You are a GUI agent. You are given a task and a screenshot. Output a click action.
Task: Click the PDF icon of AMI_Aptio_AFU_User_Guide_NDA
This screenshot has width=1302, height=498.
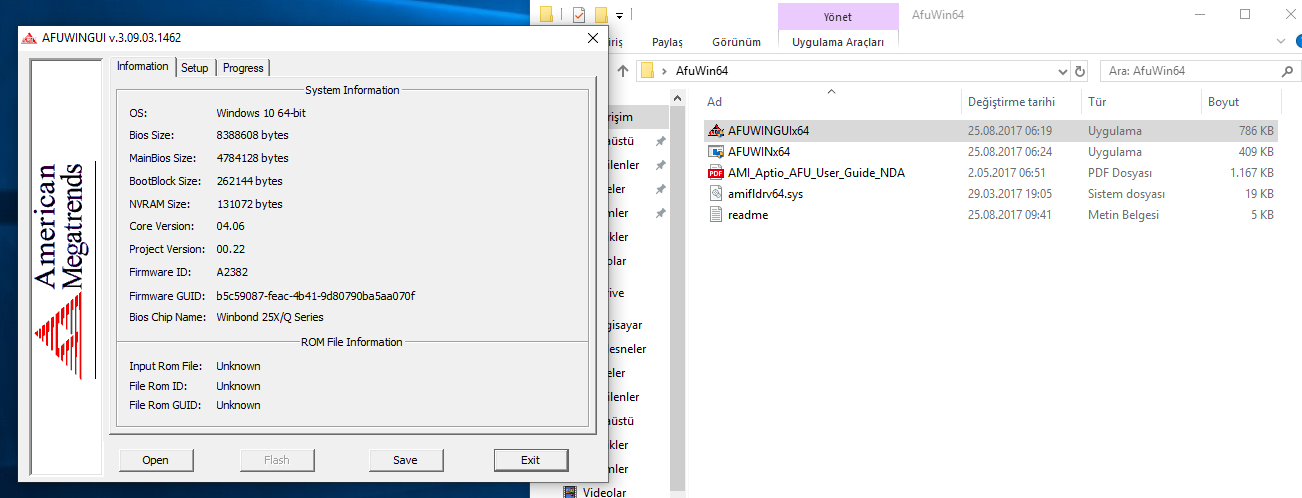click(715, 173)
